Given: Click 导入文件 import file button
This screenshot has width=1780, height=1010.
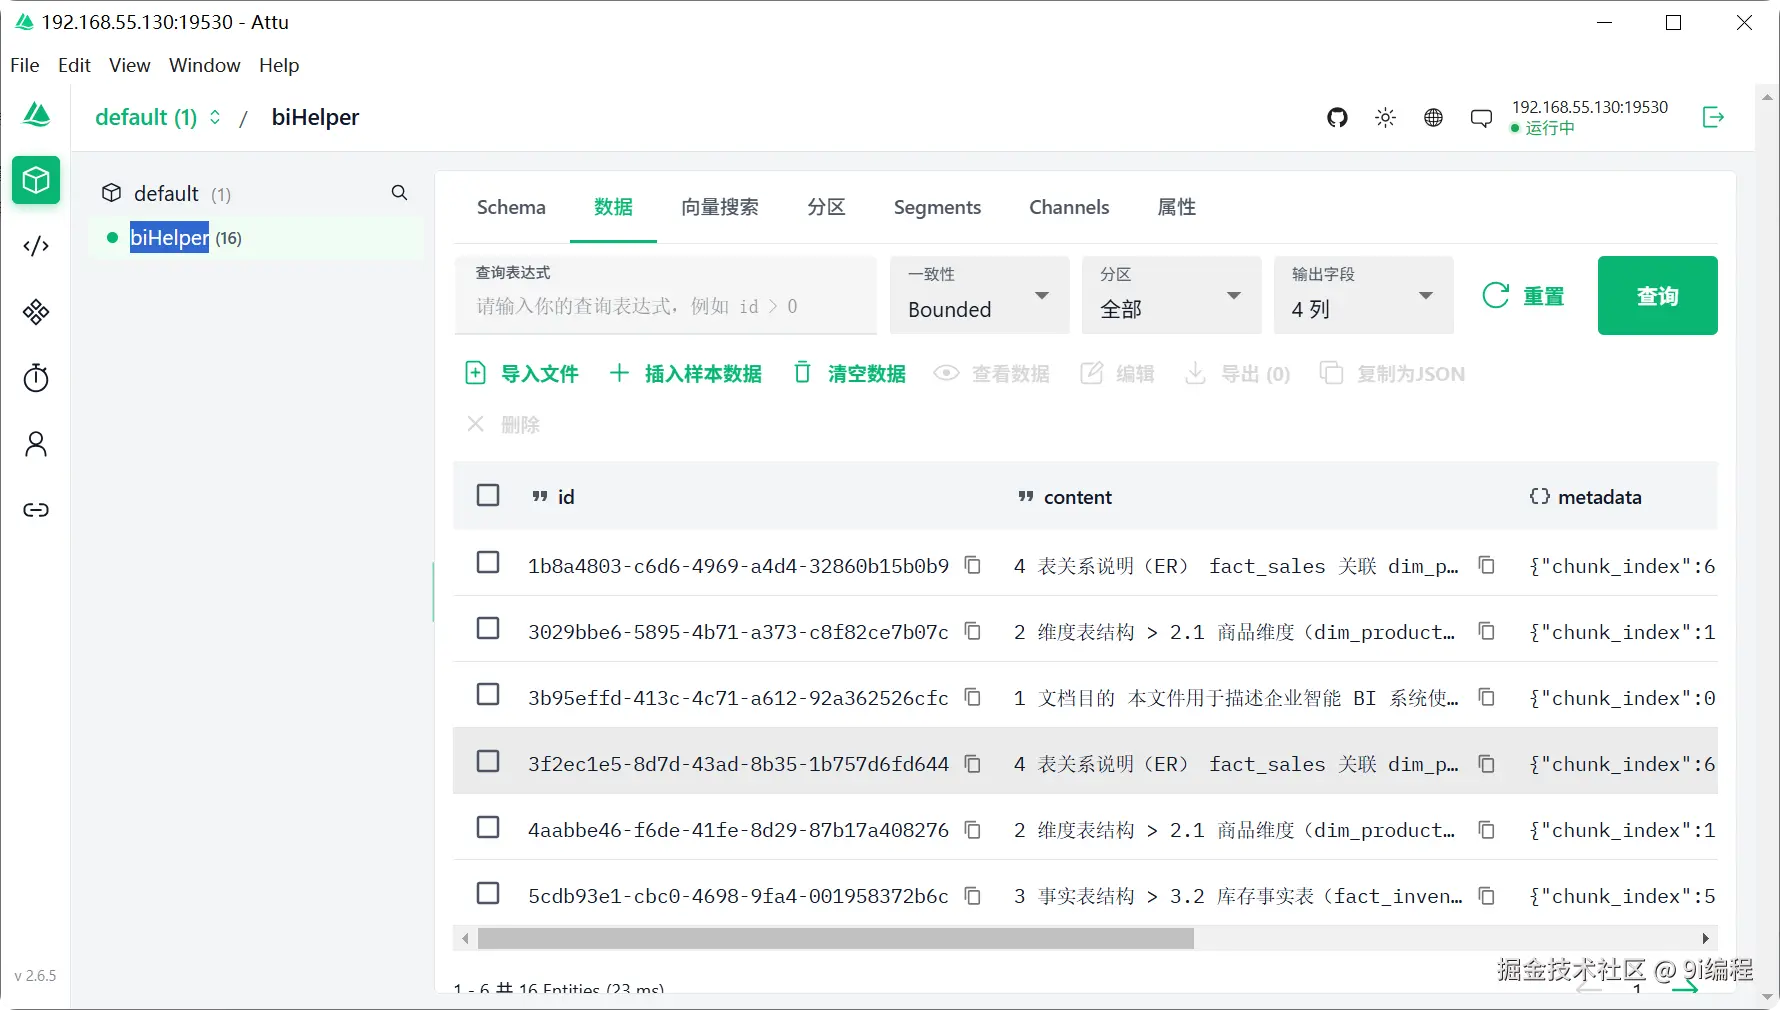Looking at the screenshot, I should [x=522, y=373].
